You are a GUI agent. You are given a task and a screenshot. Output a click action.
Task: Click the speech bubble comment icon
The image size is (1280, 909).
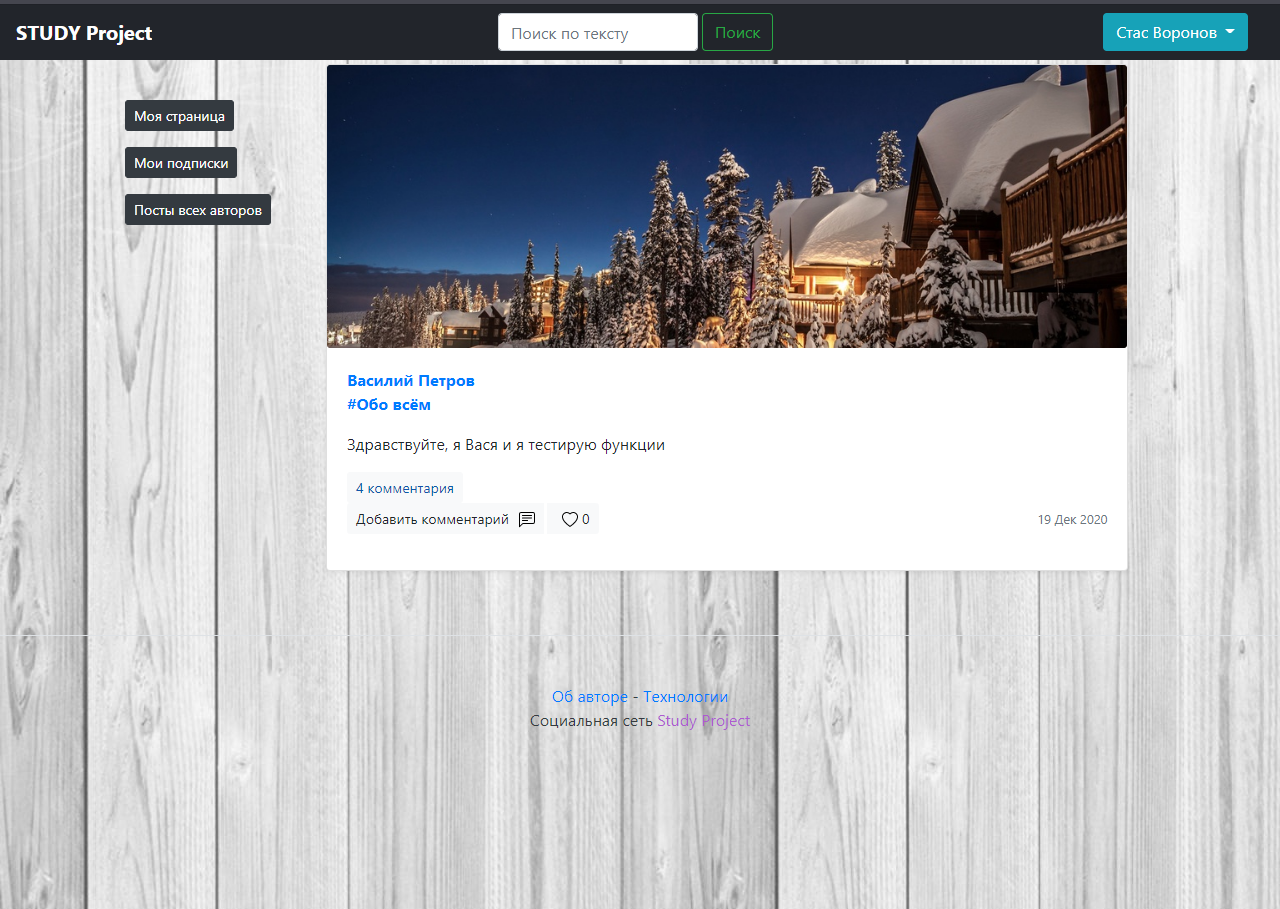pos(527,519)
